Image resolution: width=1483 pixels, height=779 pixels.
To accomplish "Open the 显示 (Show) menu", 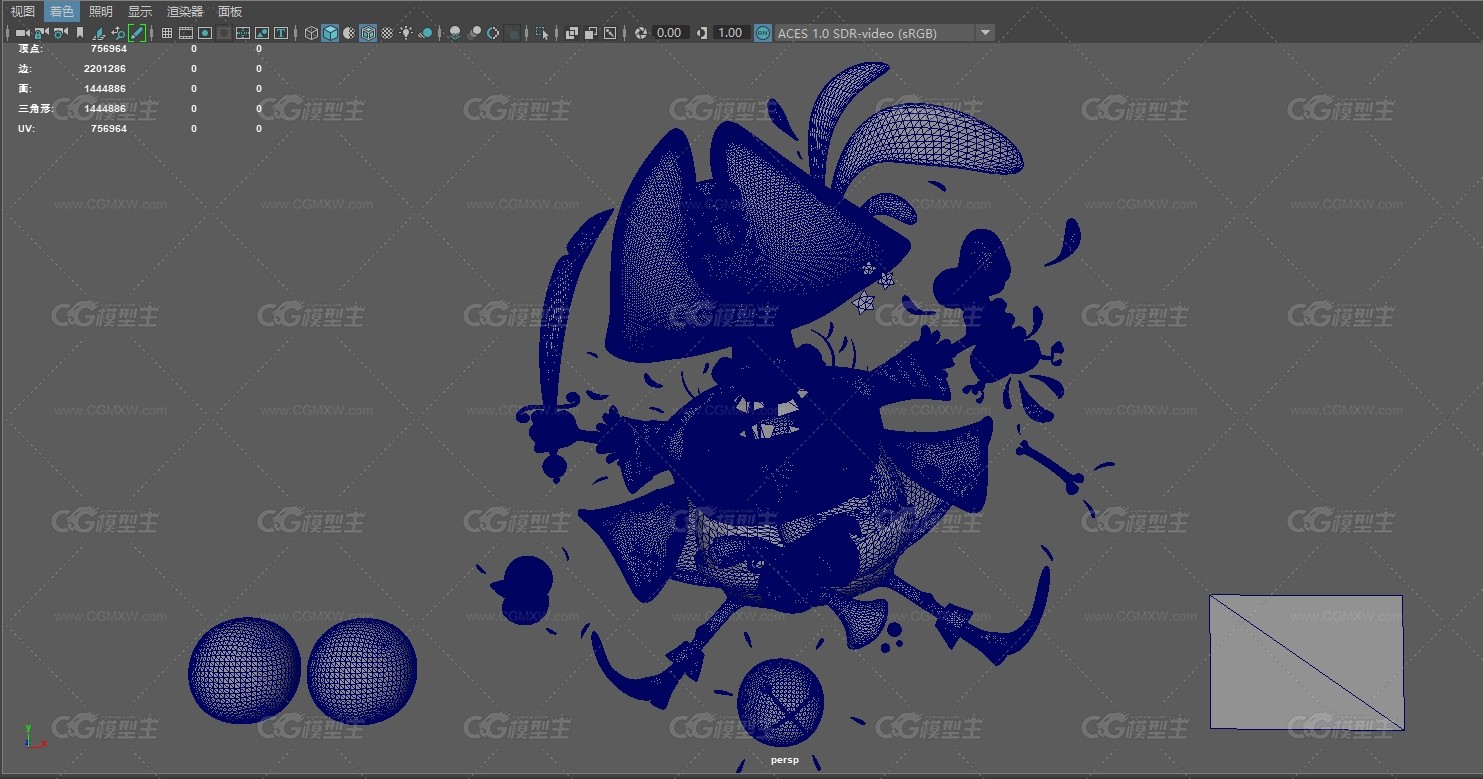I will click(x=140, y=11).
